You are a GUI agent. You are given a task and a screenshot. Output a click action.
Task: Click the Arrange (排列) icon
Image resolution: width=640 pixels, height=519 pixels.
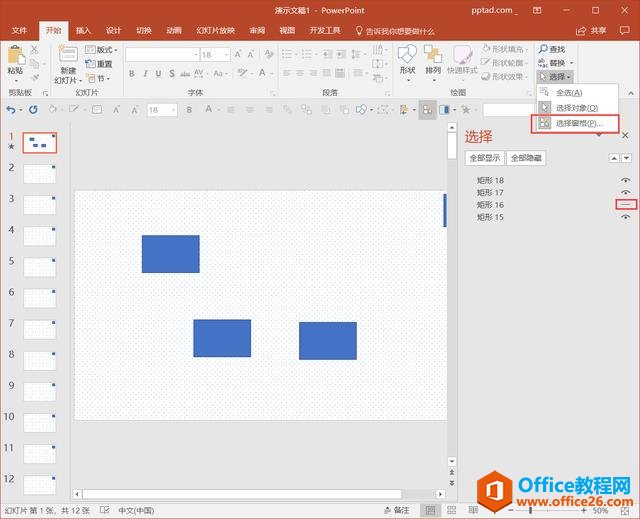coord(433,54)
